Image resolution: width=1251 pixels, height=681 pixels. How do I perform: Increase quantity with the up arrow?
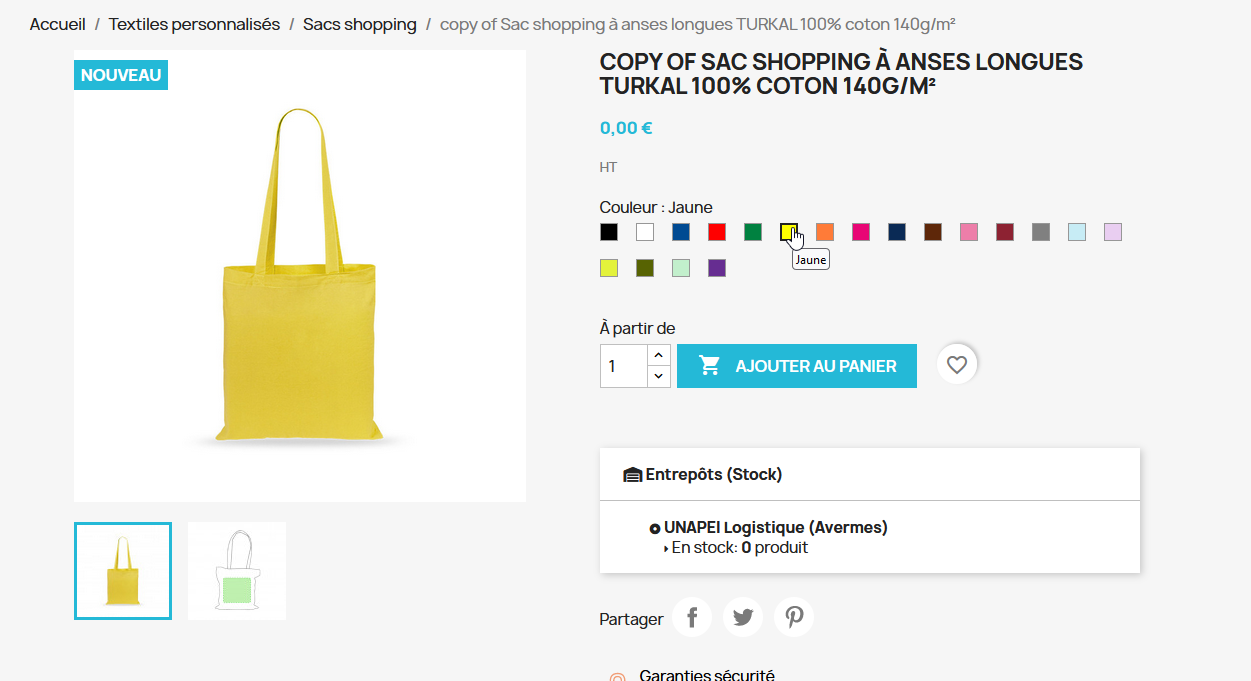tap(658, 355)
